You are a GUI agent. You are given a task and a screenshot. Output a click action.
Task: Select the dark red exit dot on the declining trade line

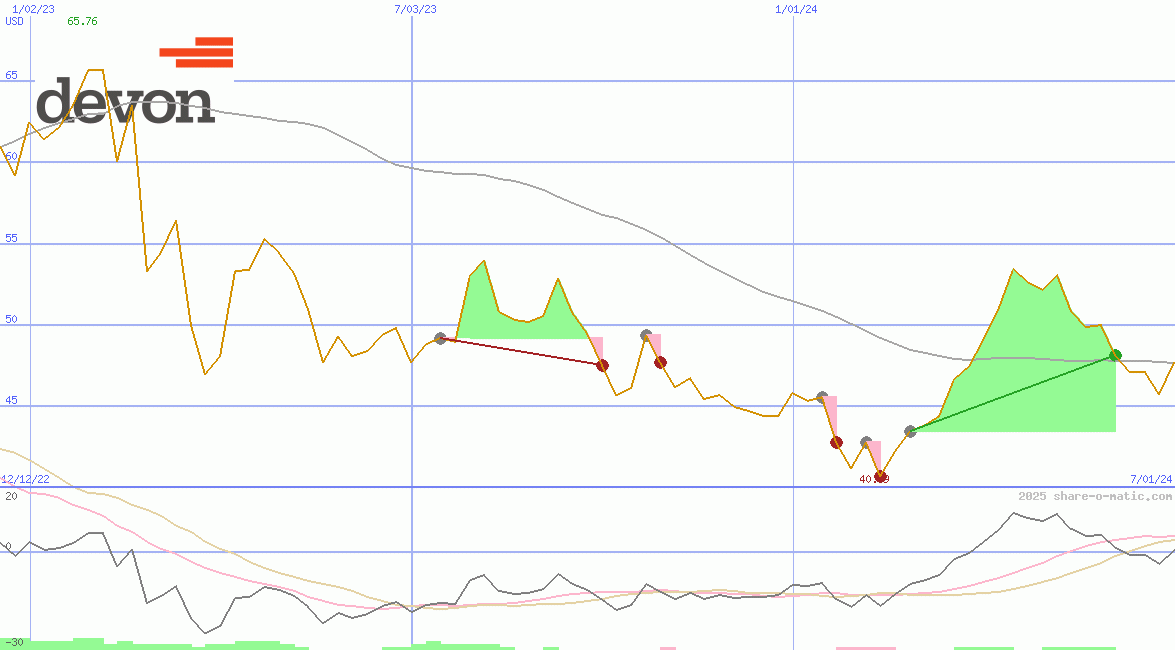(x=601, y=365)
